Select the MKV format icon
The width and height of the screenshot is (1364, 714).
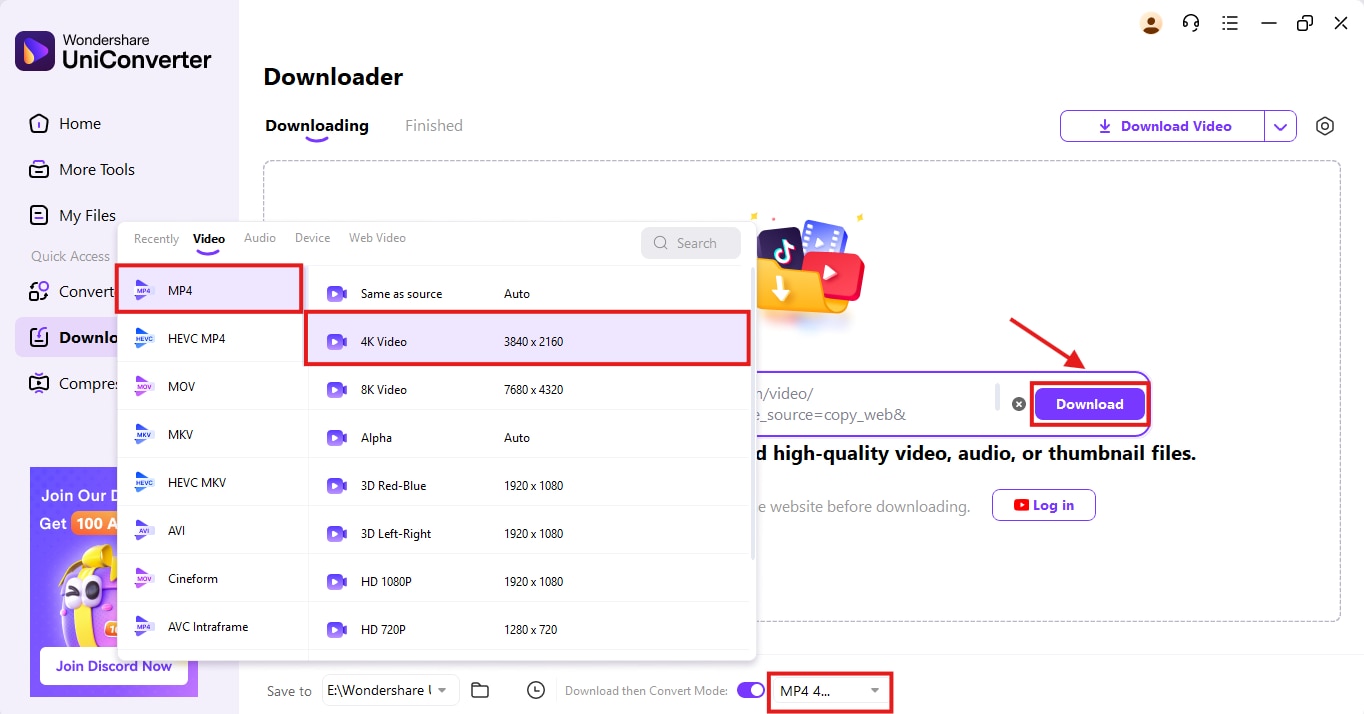click(x=144, y=434)
